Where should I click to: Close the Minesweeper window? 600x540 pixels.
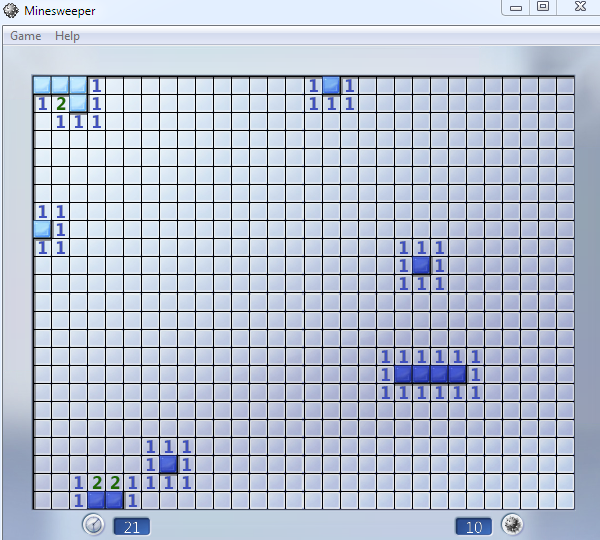(580, 7)
